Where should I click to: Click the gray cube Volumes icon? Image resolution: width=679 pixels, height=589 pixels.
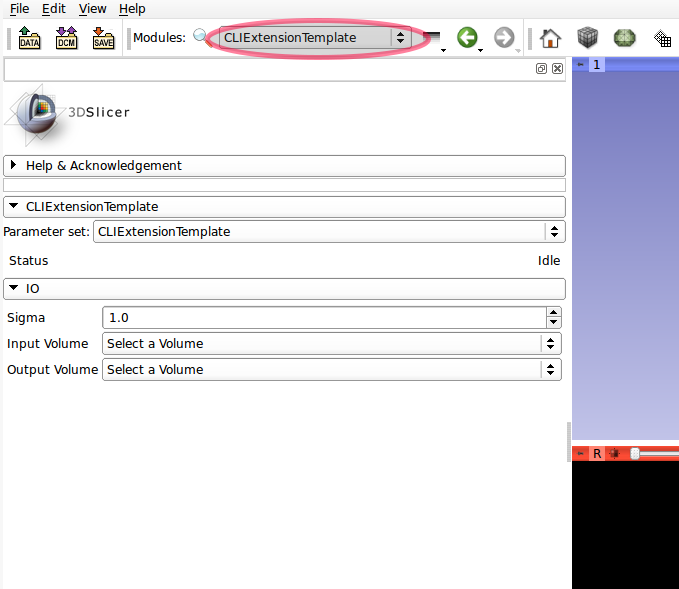tap(587, 38)
